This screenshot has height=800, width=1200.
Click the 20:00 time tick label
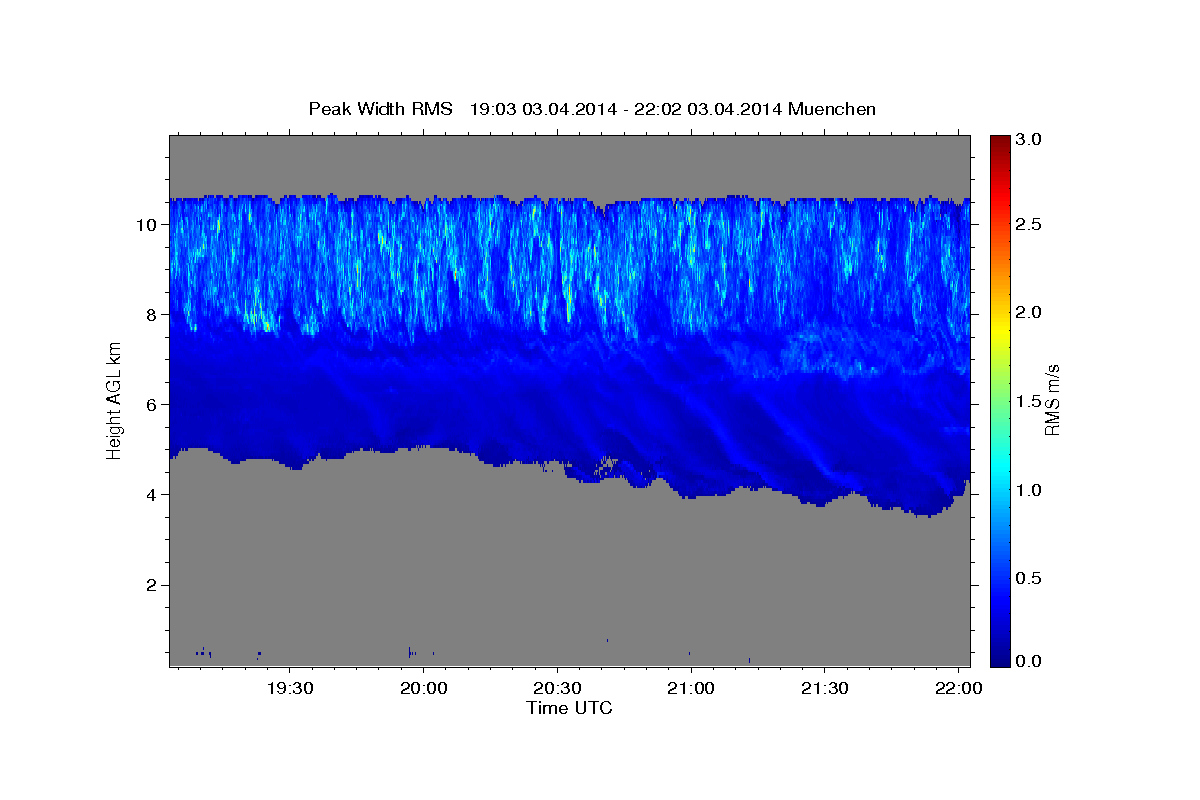(423, 689)
